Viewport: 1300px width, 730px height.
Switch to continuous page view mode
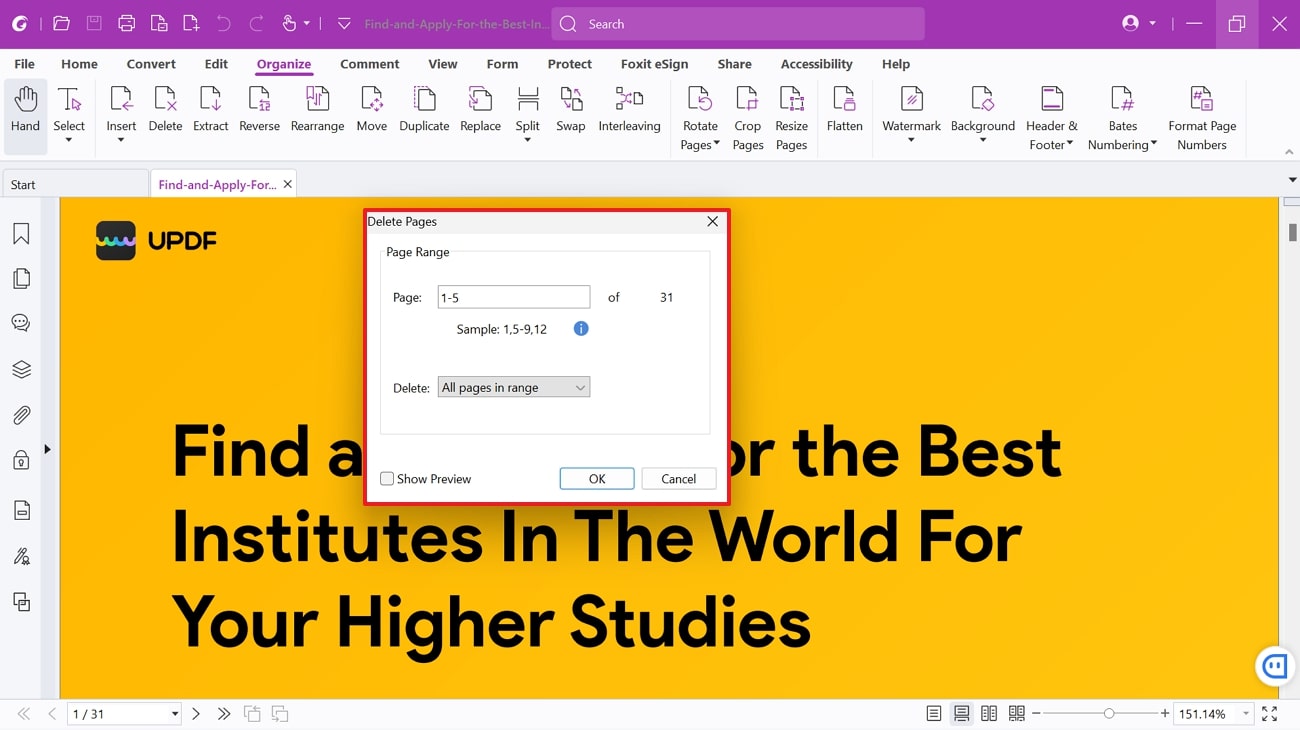pyautogui.click(x=961, y=714)
